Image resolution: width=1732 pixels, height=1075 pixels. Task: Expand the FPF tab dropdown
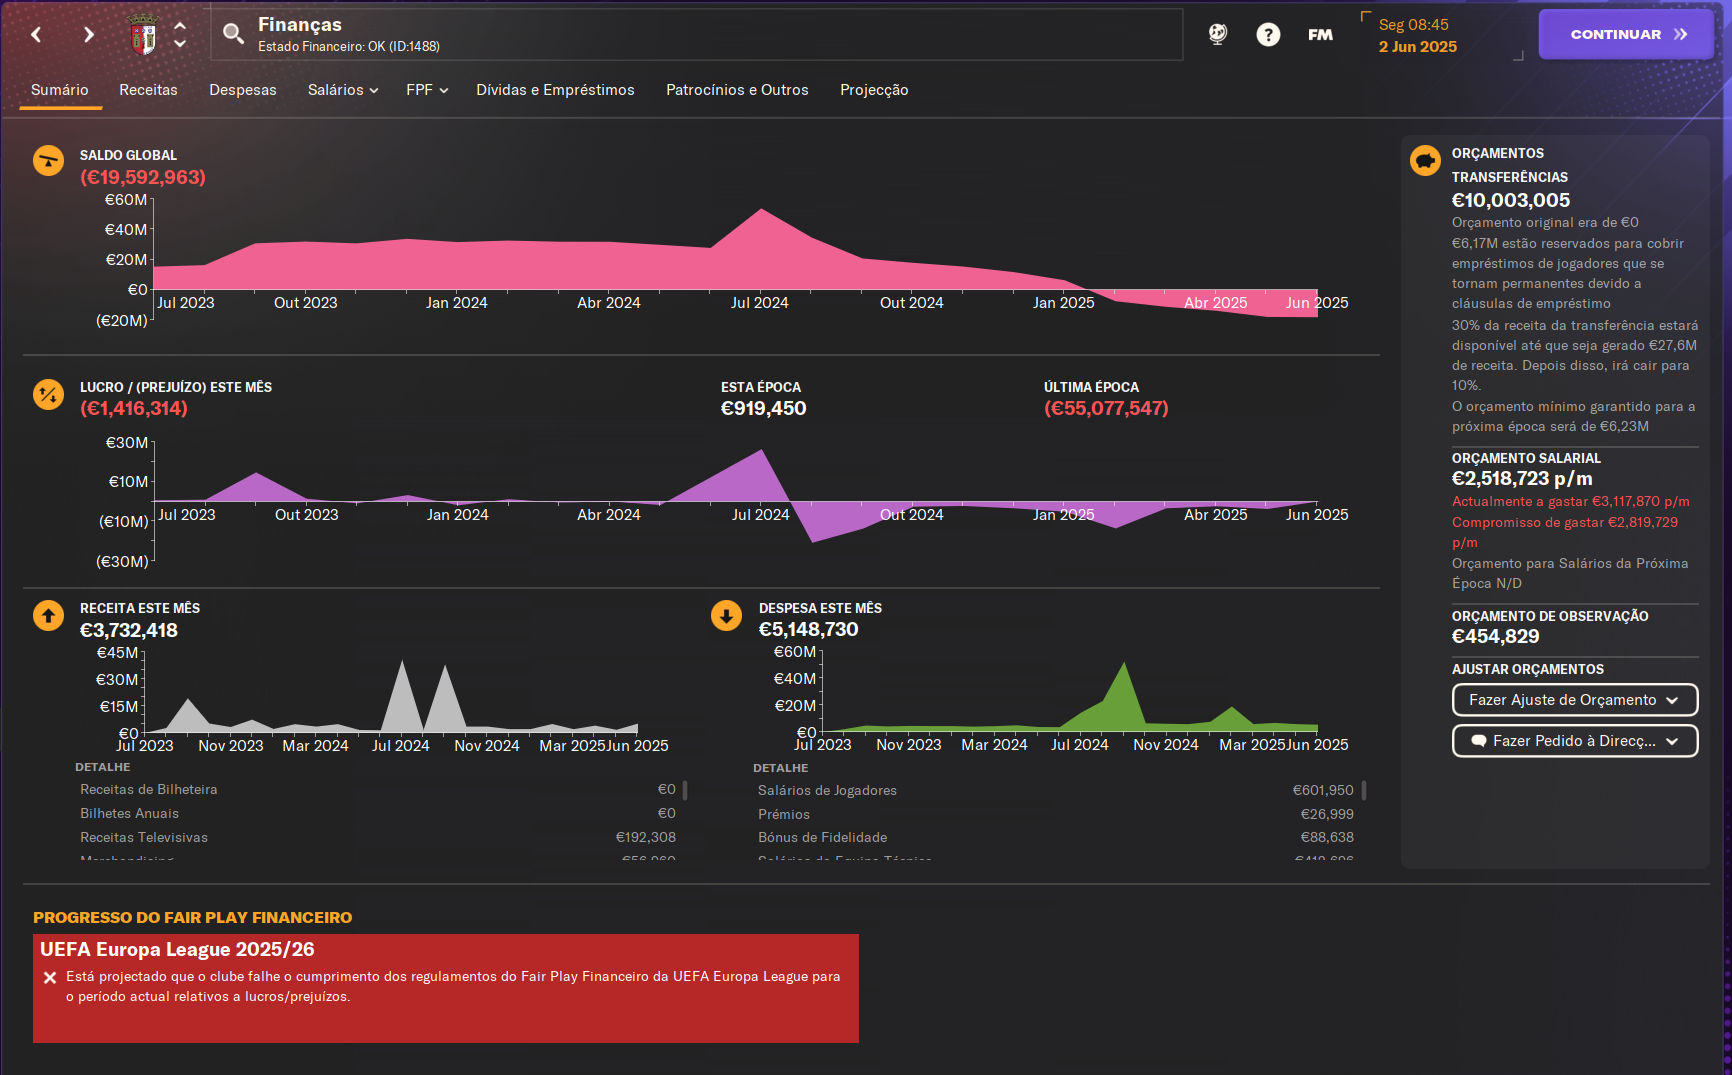pyautogui.click(x=427, y=90)
